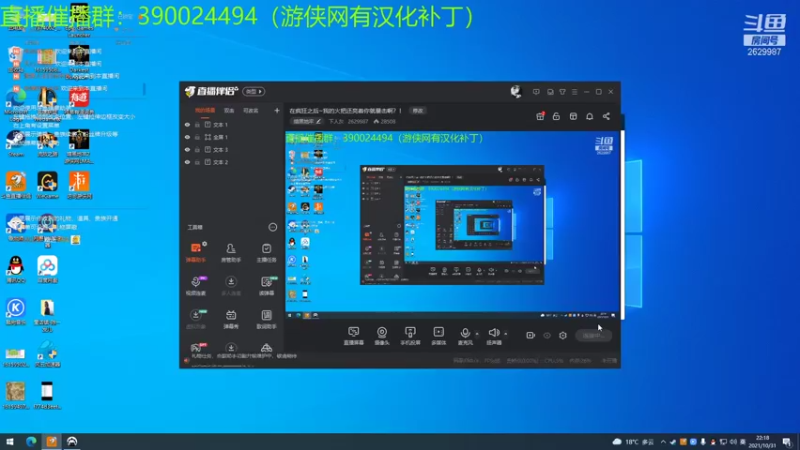Open the 视频连麦 tool icon
The height and width of the screenshot is (450, 800).
coord(196,286)
